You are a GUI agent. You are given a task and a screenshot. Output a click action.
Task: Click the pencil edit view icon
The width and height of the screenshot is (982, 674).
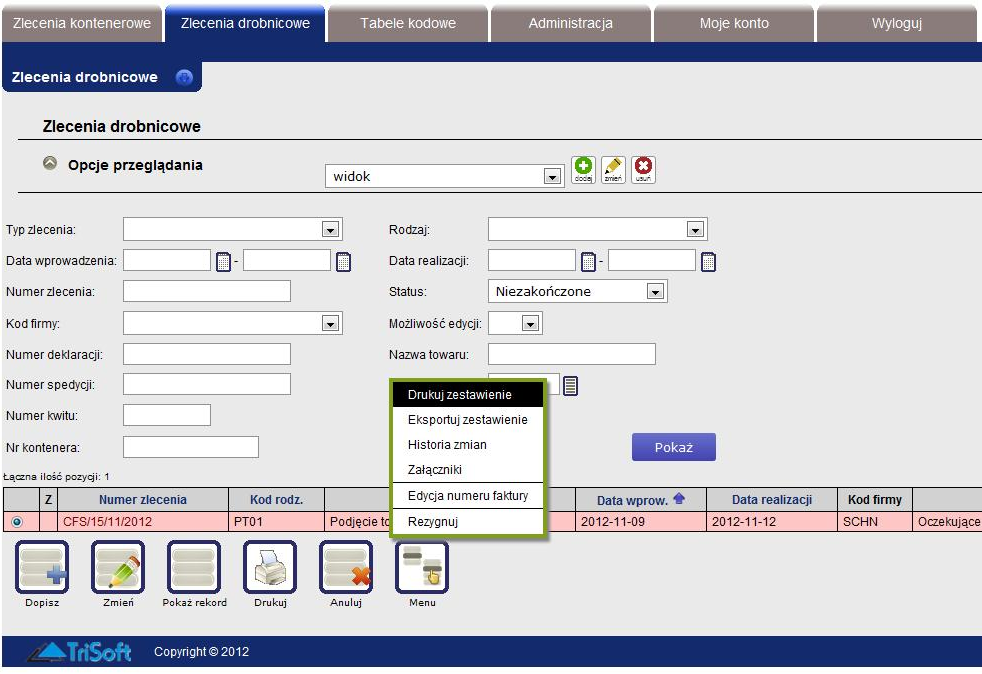pos(613,170)
